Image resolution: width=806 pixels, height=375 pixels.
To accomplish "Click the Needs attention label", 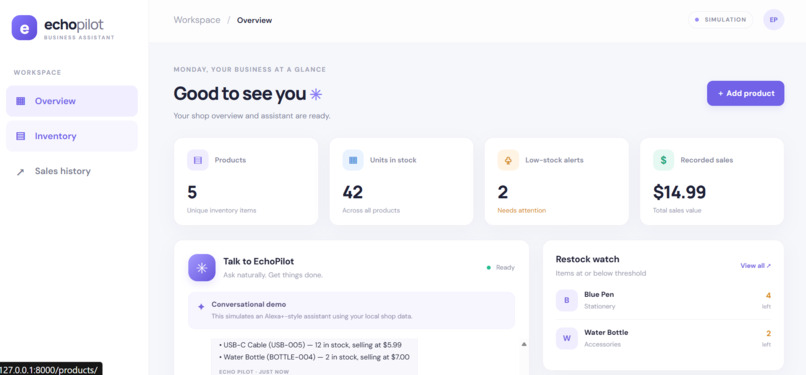I will pyautogui.click(x=522, y=211).
